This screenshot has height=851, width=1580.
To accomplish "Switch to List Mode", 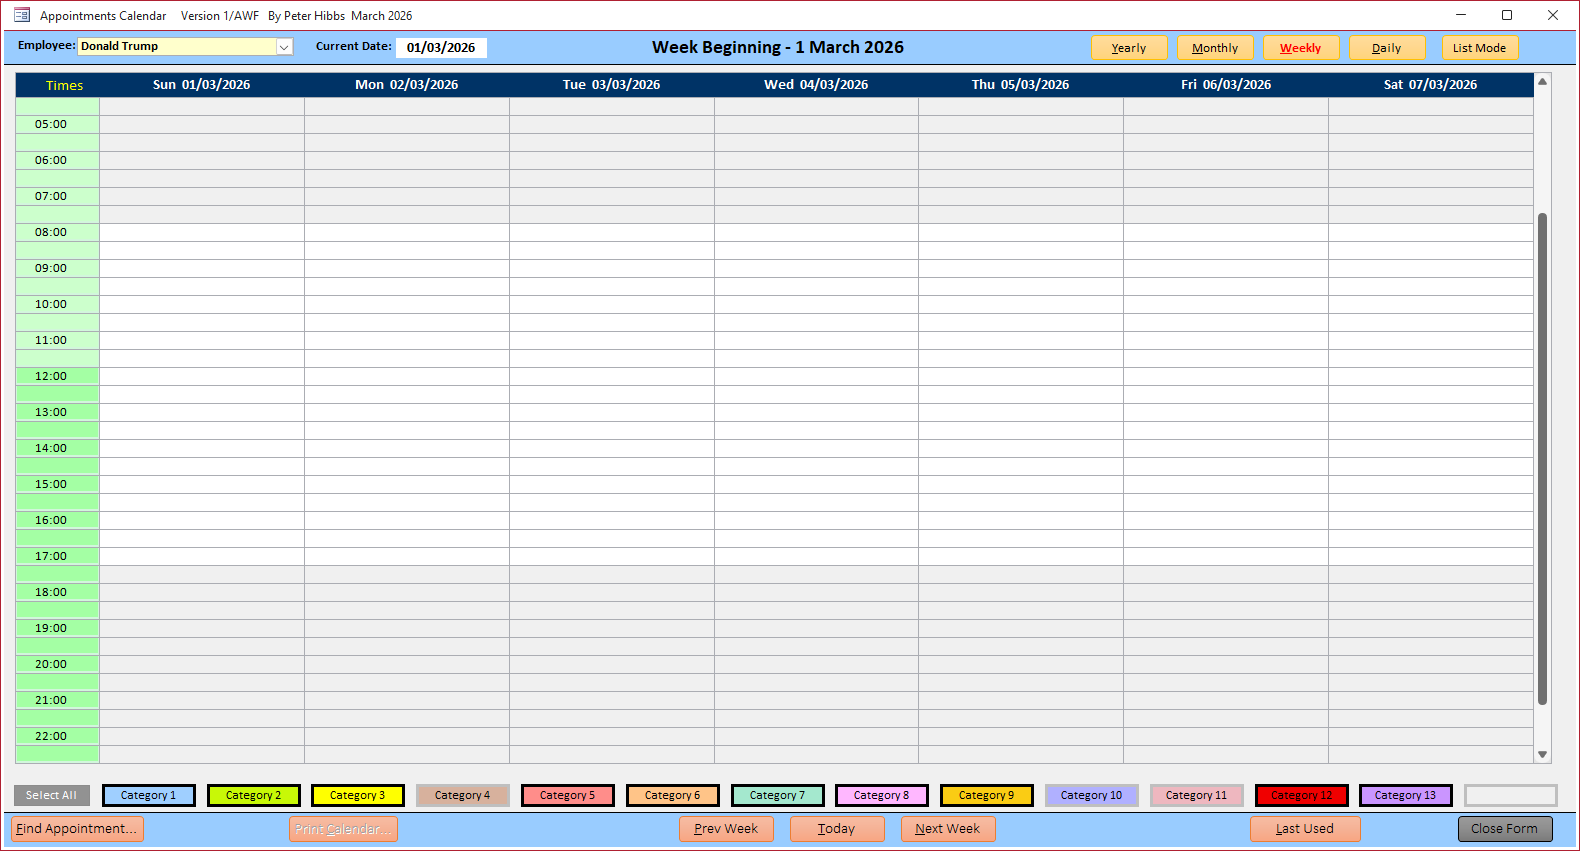I will pyautogui.click(x=1480, y=48).
